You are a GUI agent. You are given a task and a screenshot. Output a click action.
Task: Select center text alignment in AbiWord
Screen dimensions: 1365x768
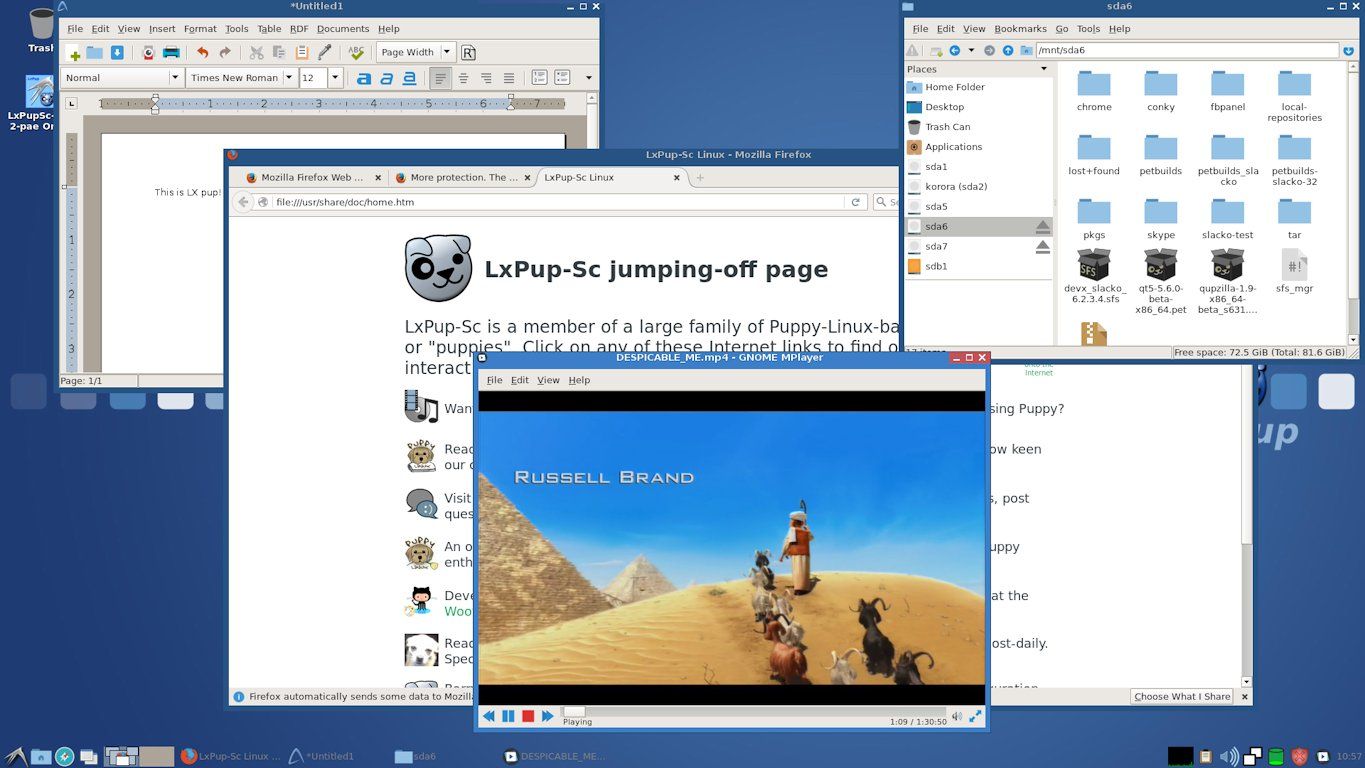click(x=464, y=77)
